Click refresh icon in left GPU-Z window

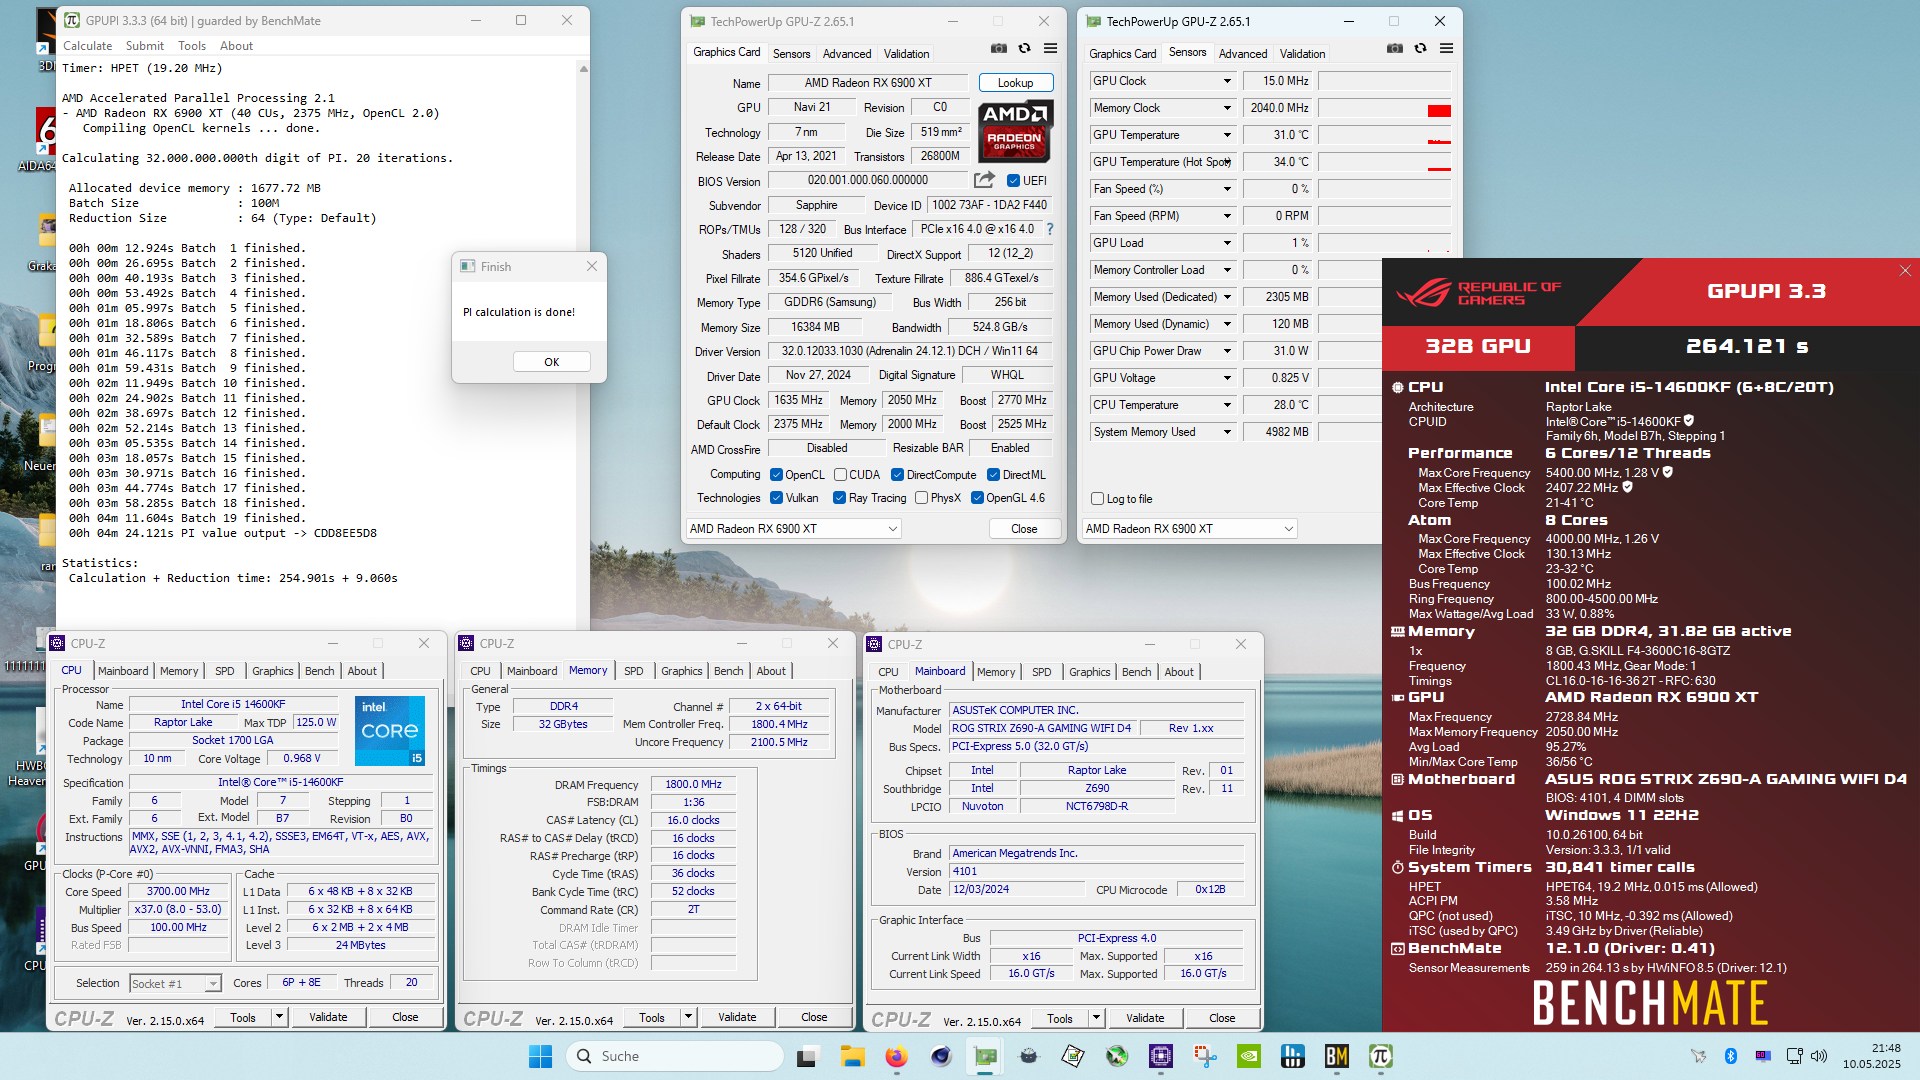coord(1024,48)
